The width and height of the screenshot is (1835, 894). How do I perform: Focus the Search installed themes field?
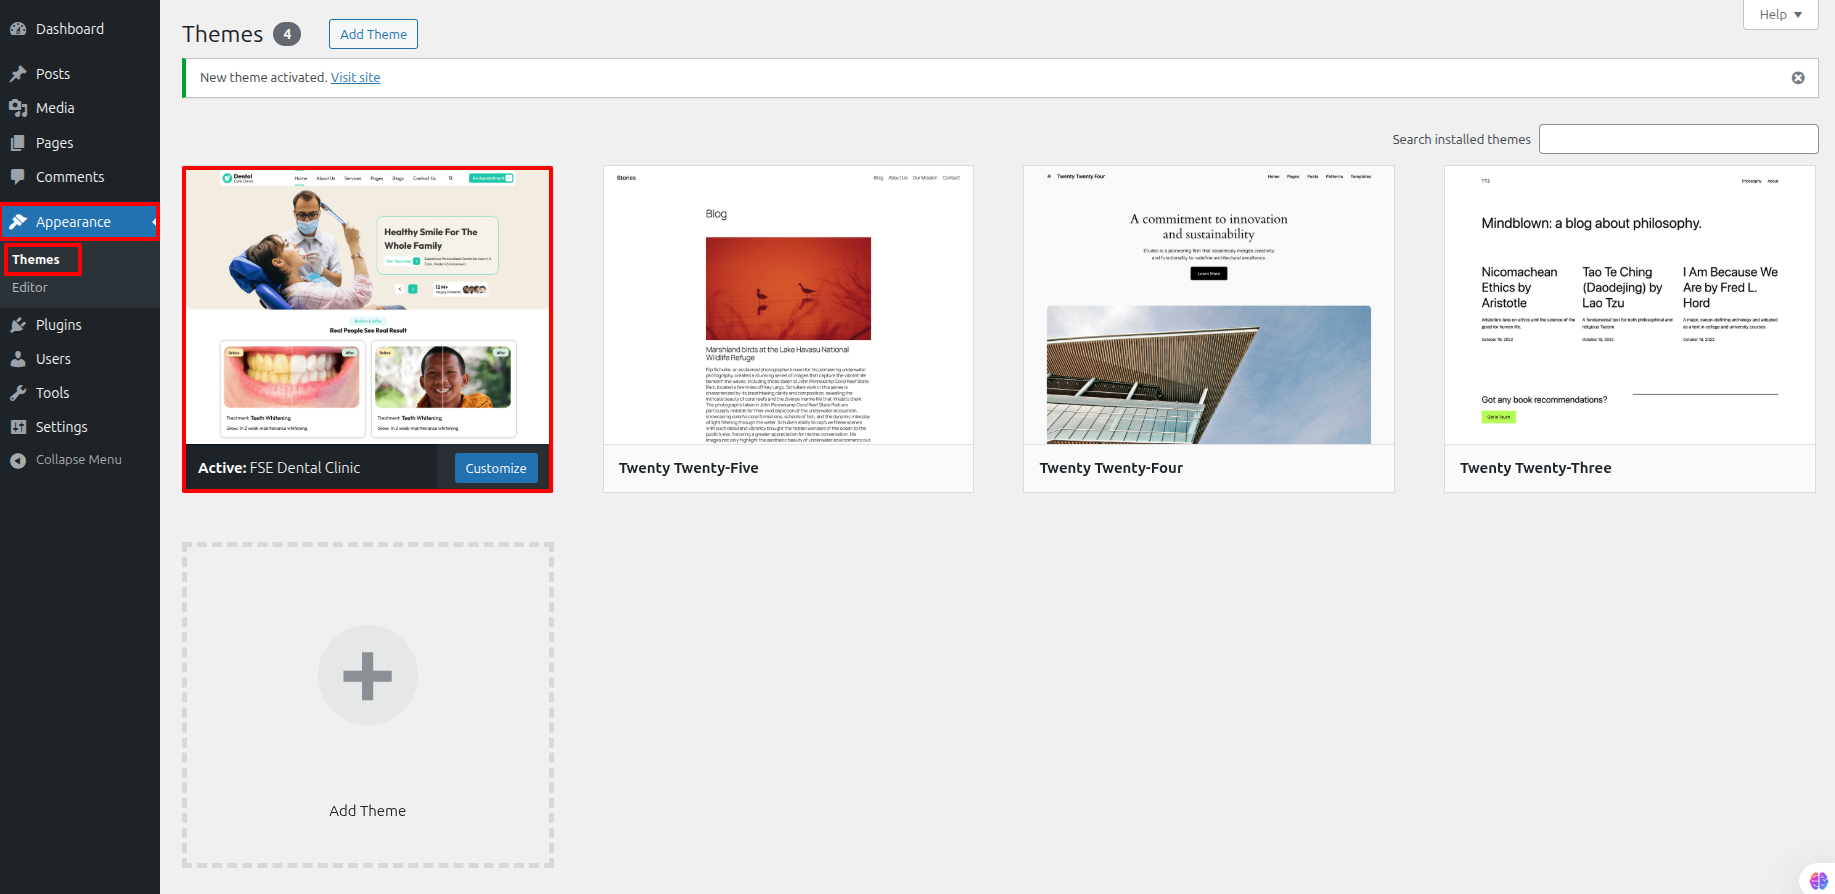click(1677, 139)
